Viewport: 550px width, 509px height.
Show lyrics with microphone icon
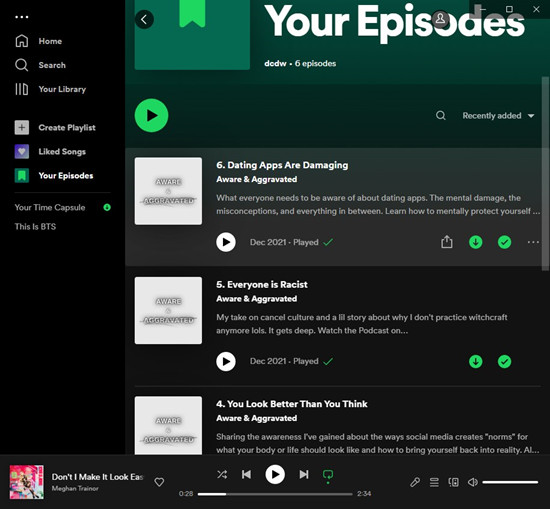(x=415, y=482)
